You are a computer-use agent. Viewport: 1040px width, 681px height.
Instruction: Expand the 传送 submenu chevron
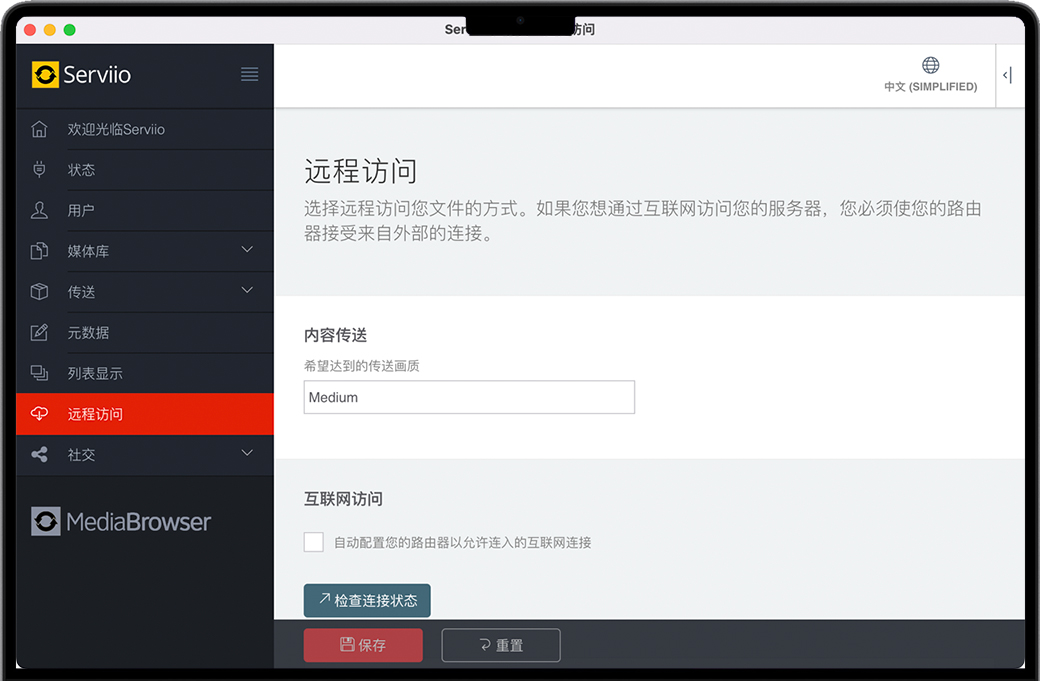pos(248,291)
